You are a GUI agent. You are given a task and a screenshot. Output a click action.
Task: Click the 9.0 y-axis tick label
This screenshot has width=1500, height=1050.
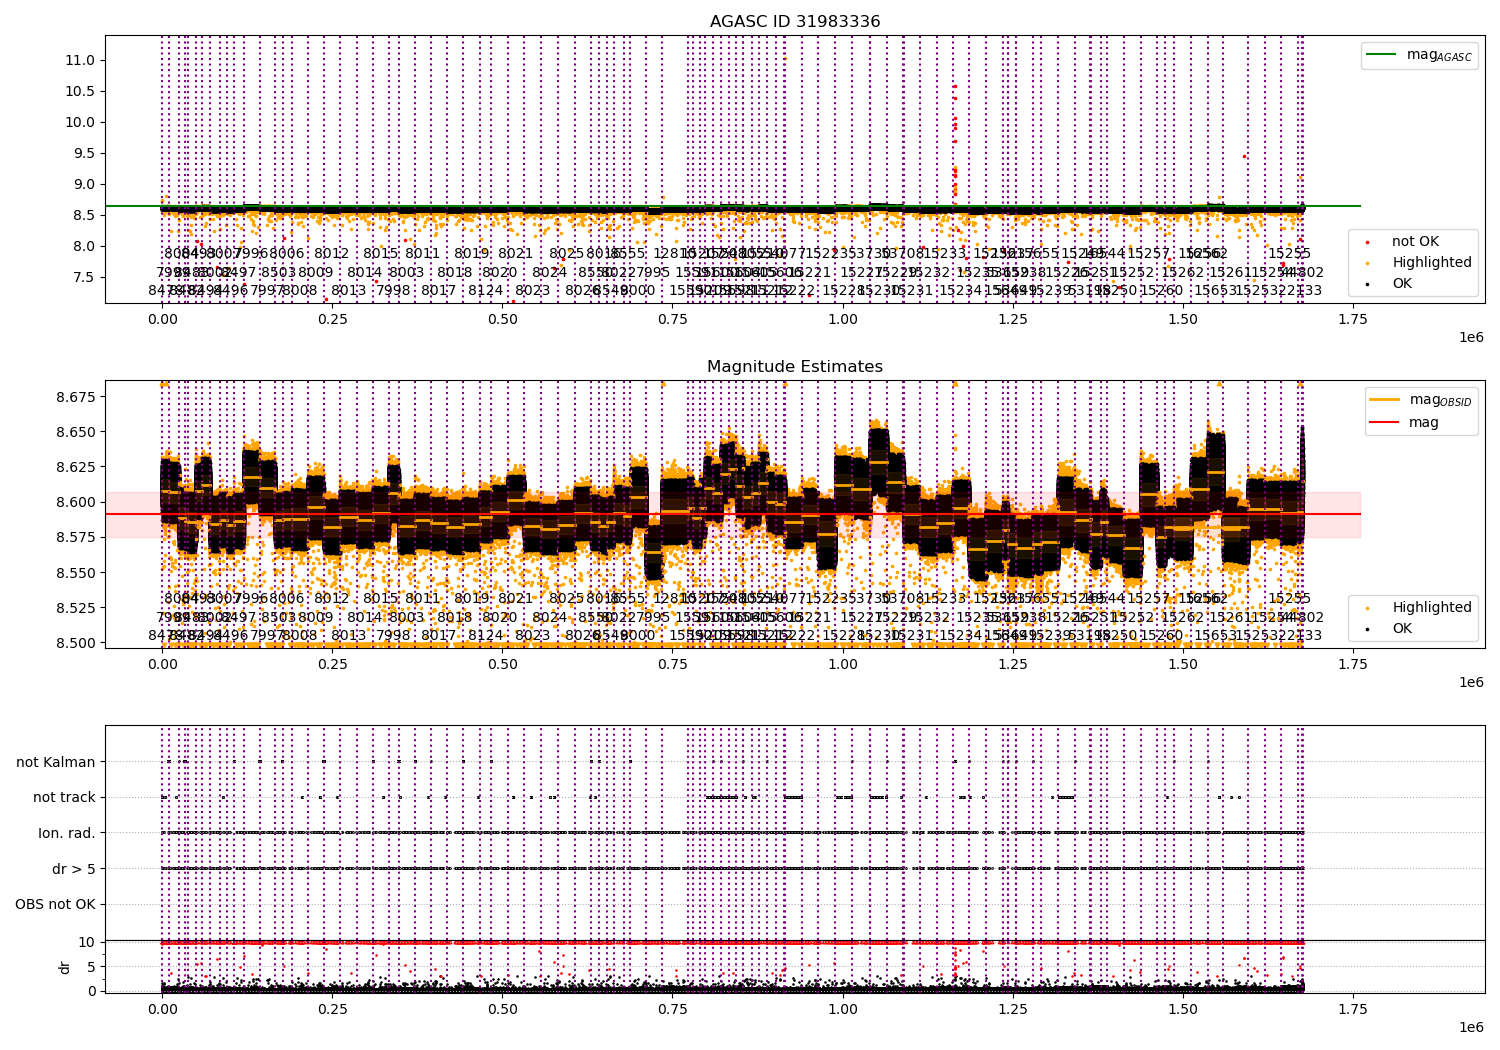(84, 184)
